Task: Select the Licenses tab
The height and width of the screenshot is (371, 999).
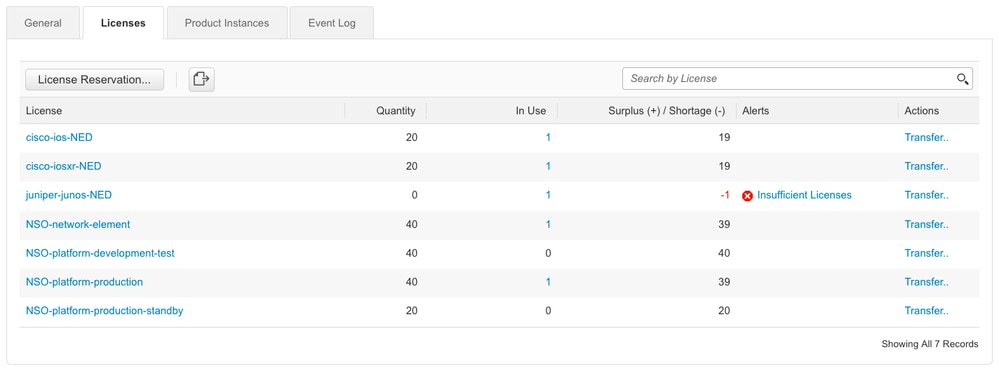Action: pyautogui.click(x=123, y=23)
